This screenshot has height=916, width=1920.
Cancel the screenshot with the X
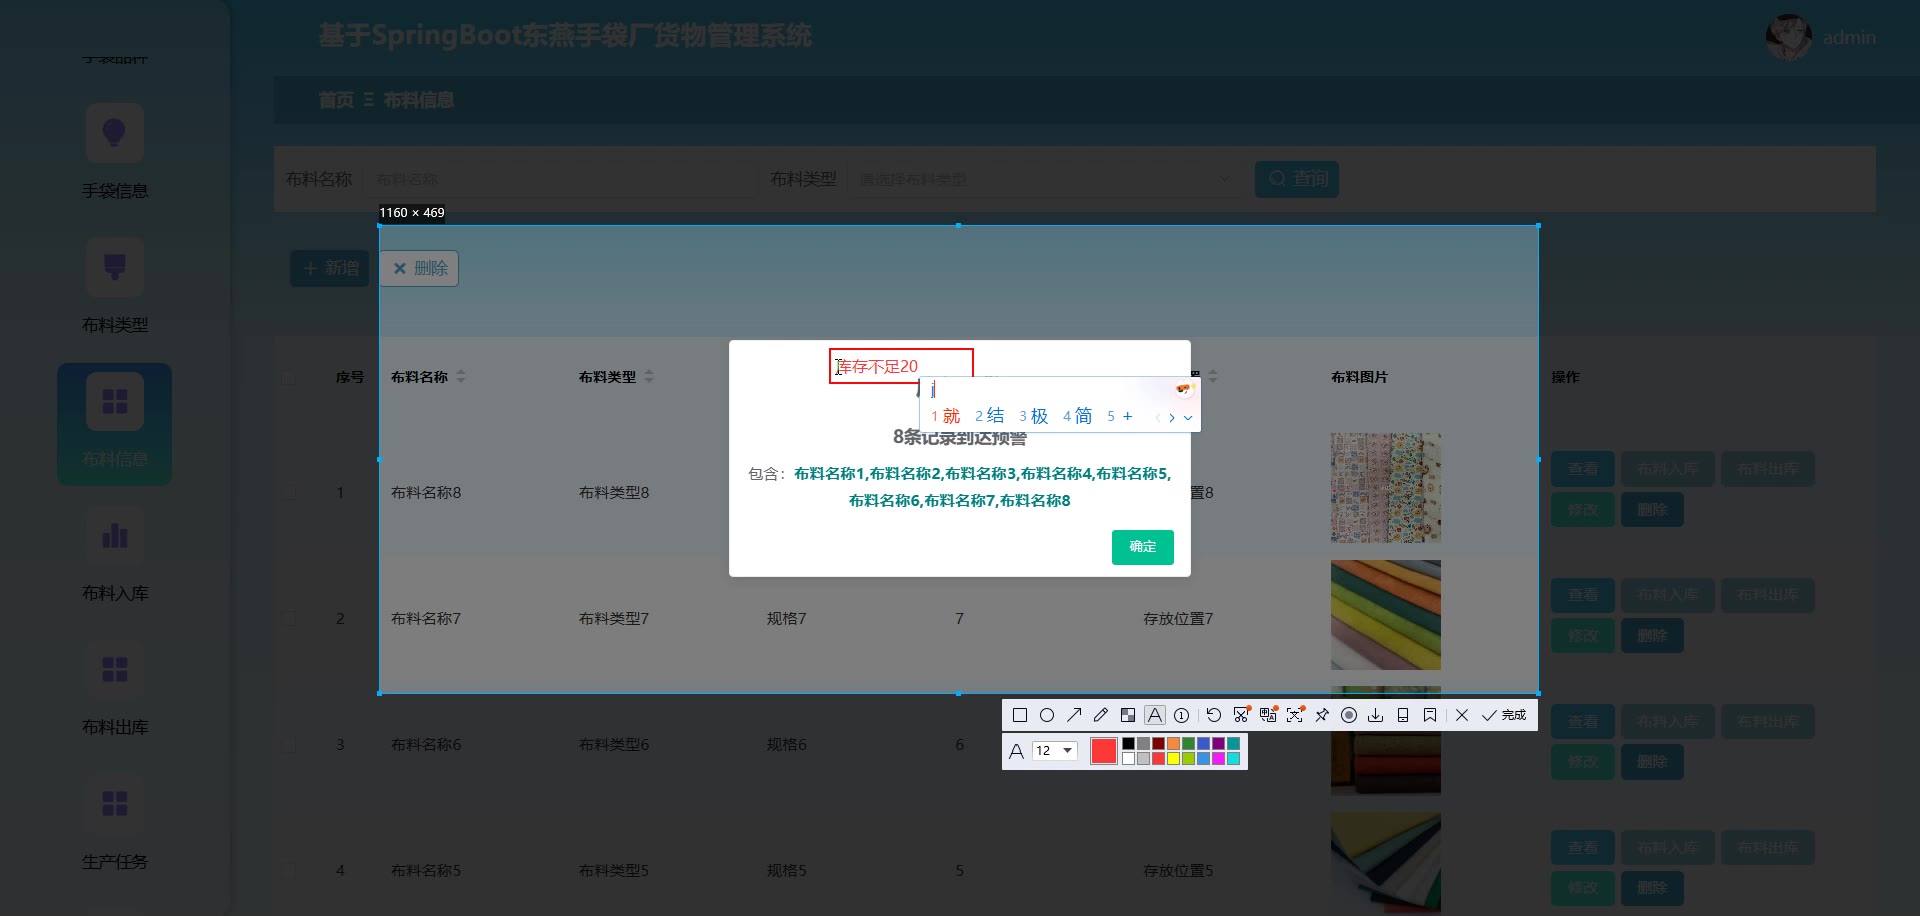pyautogui.click(x=1462, y=715)
